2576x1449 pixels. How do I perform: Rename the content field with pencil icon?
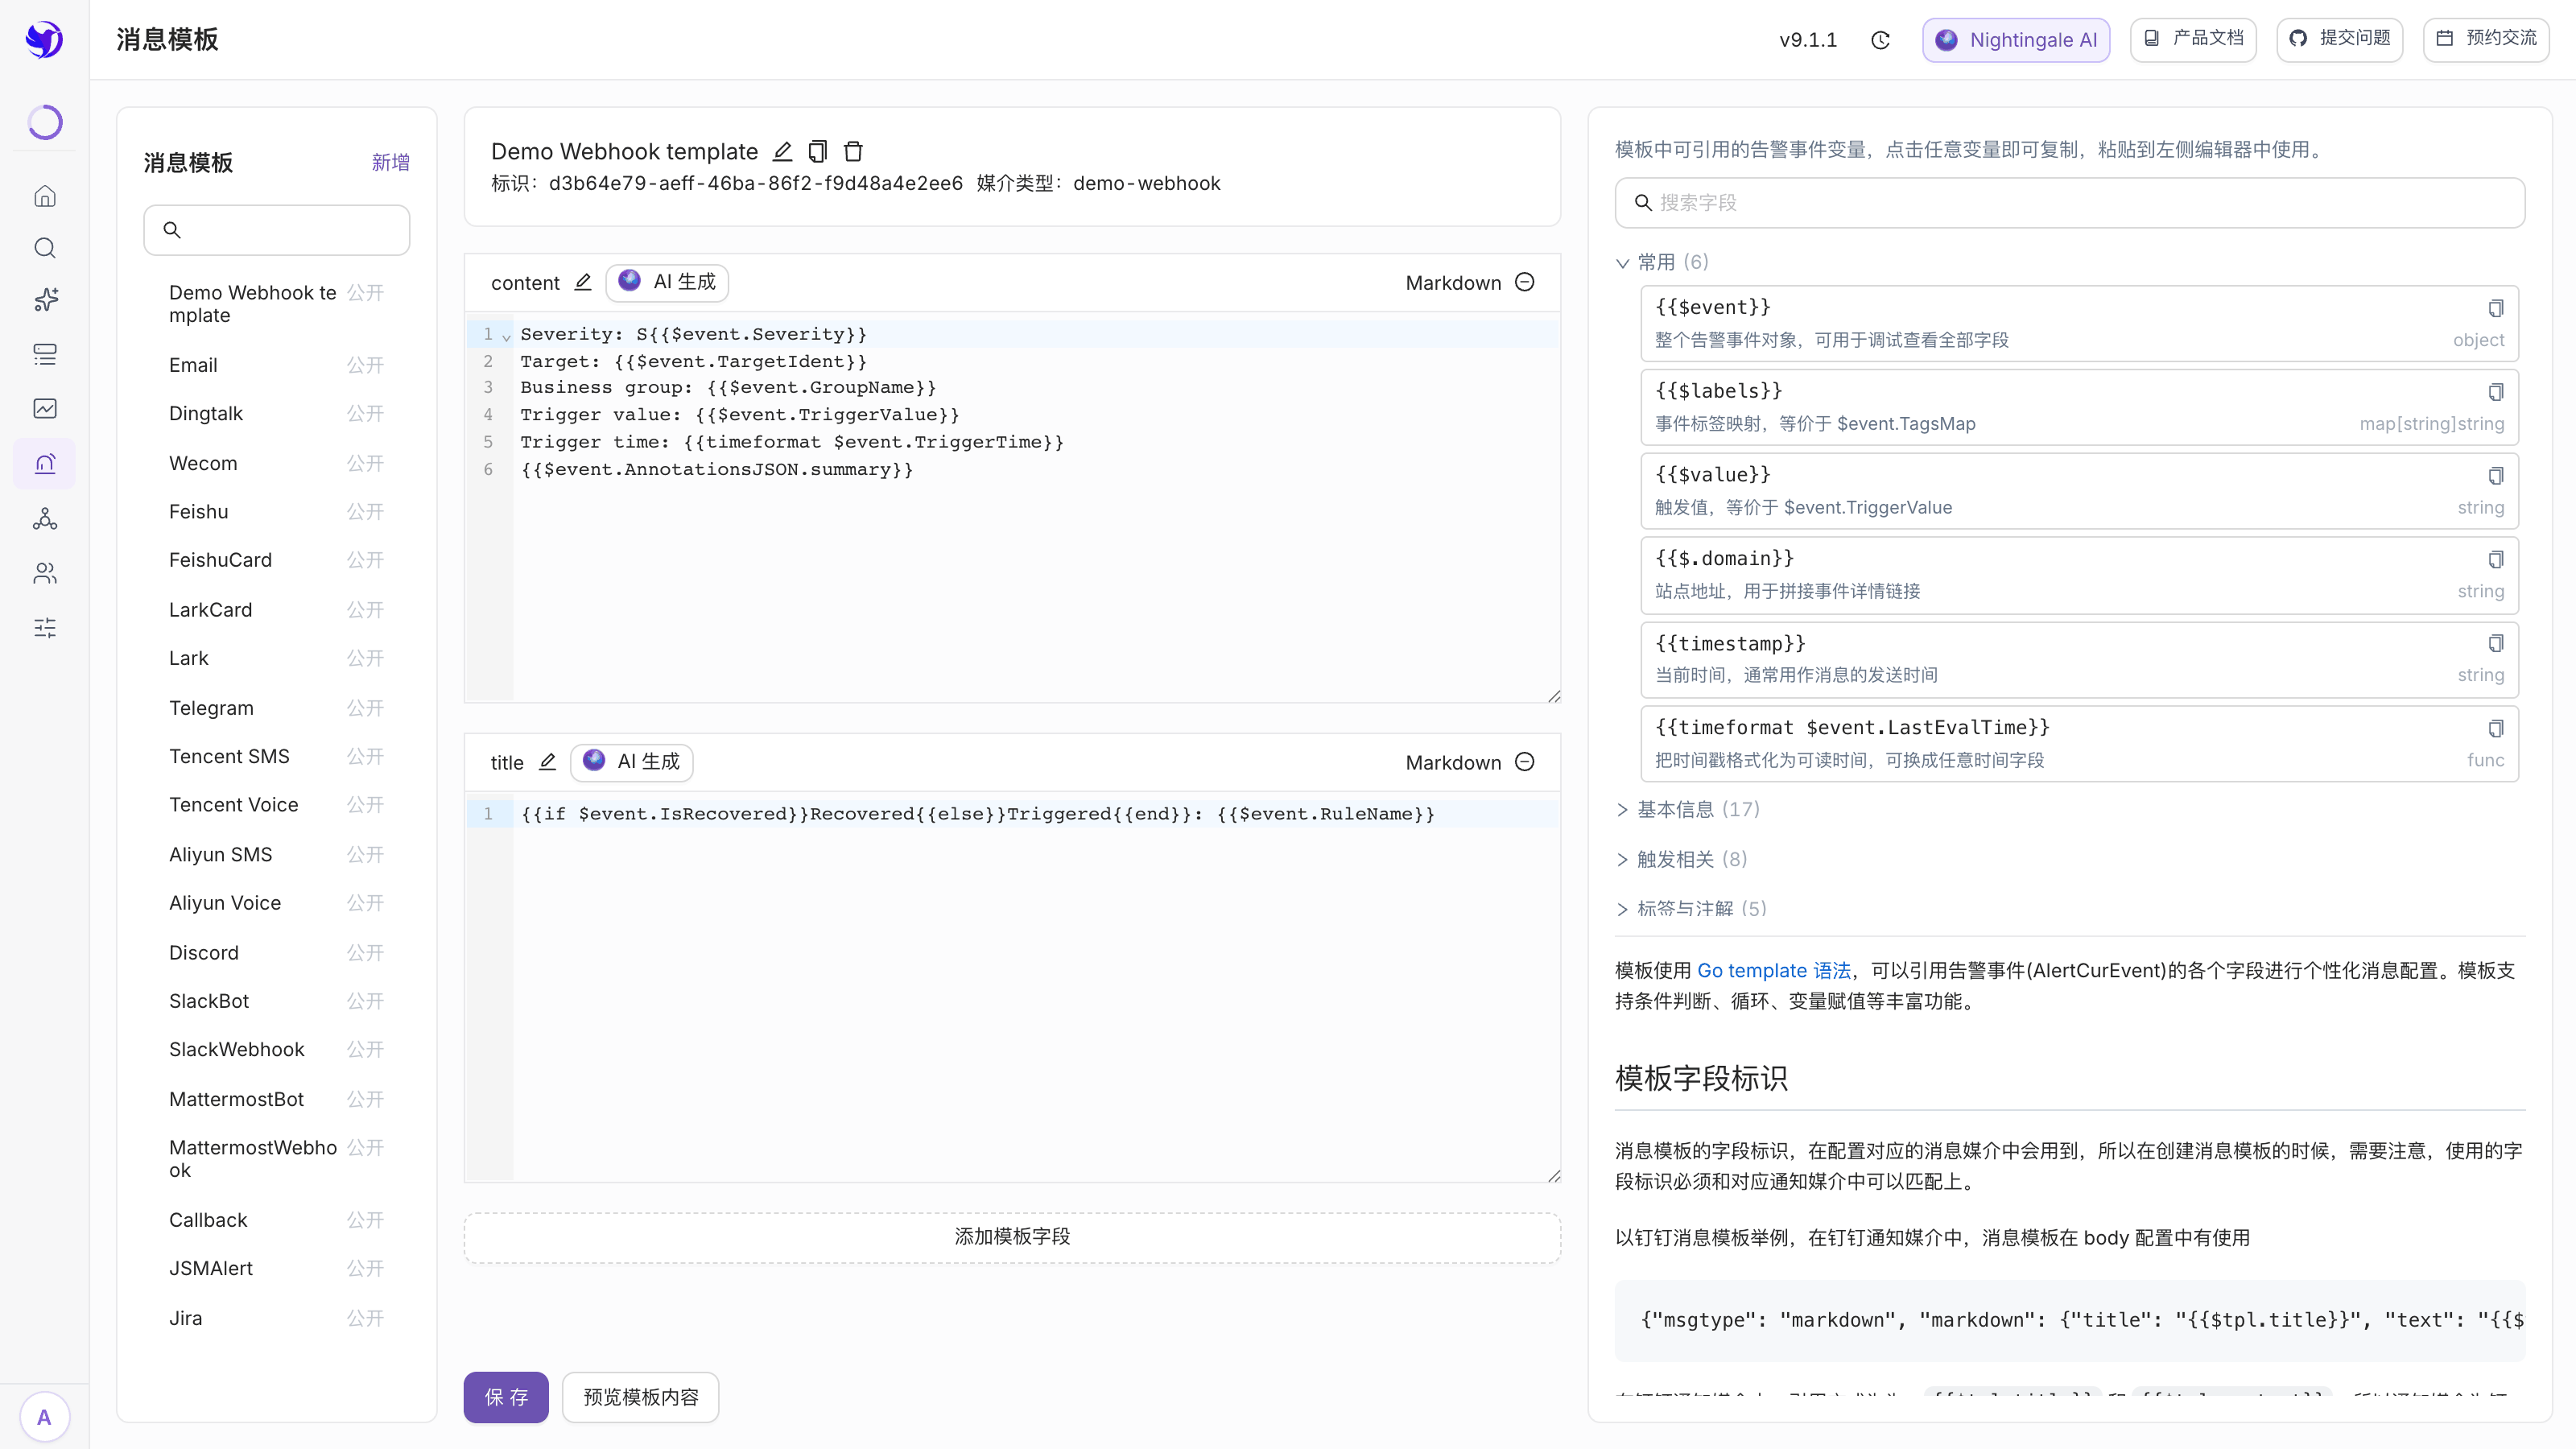click(x=583, y=282)
